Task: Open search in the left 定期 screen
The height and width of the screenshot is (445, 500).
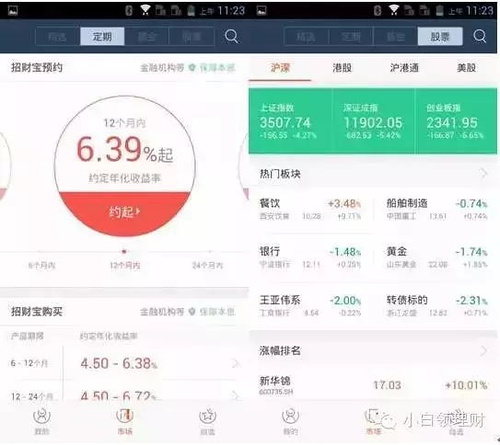Action: [x=231, y=36]
